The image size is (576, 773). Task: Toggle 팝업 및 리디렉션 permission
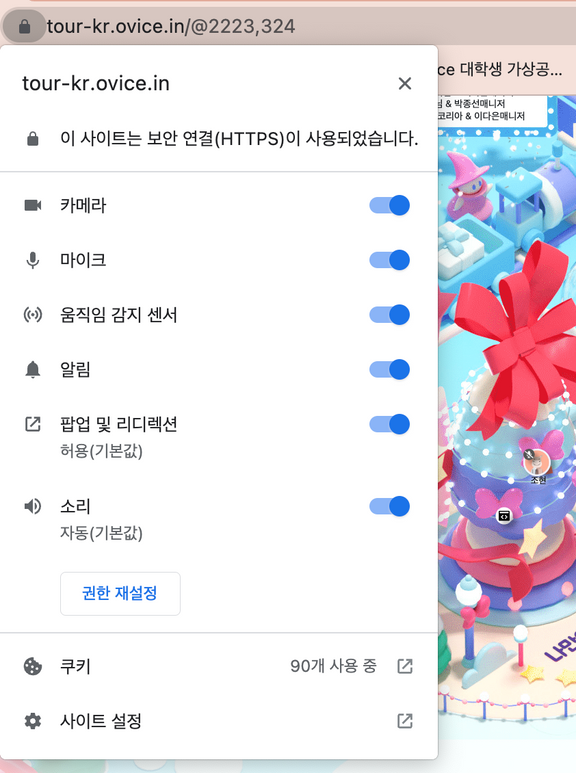(390, 424)
